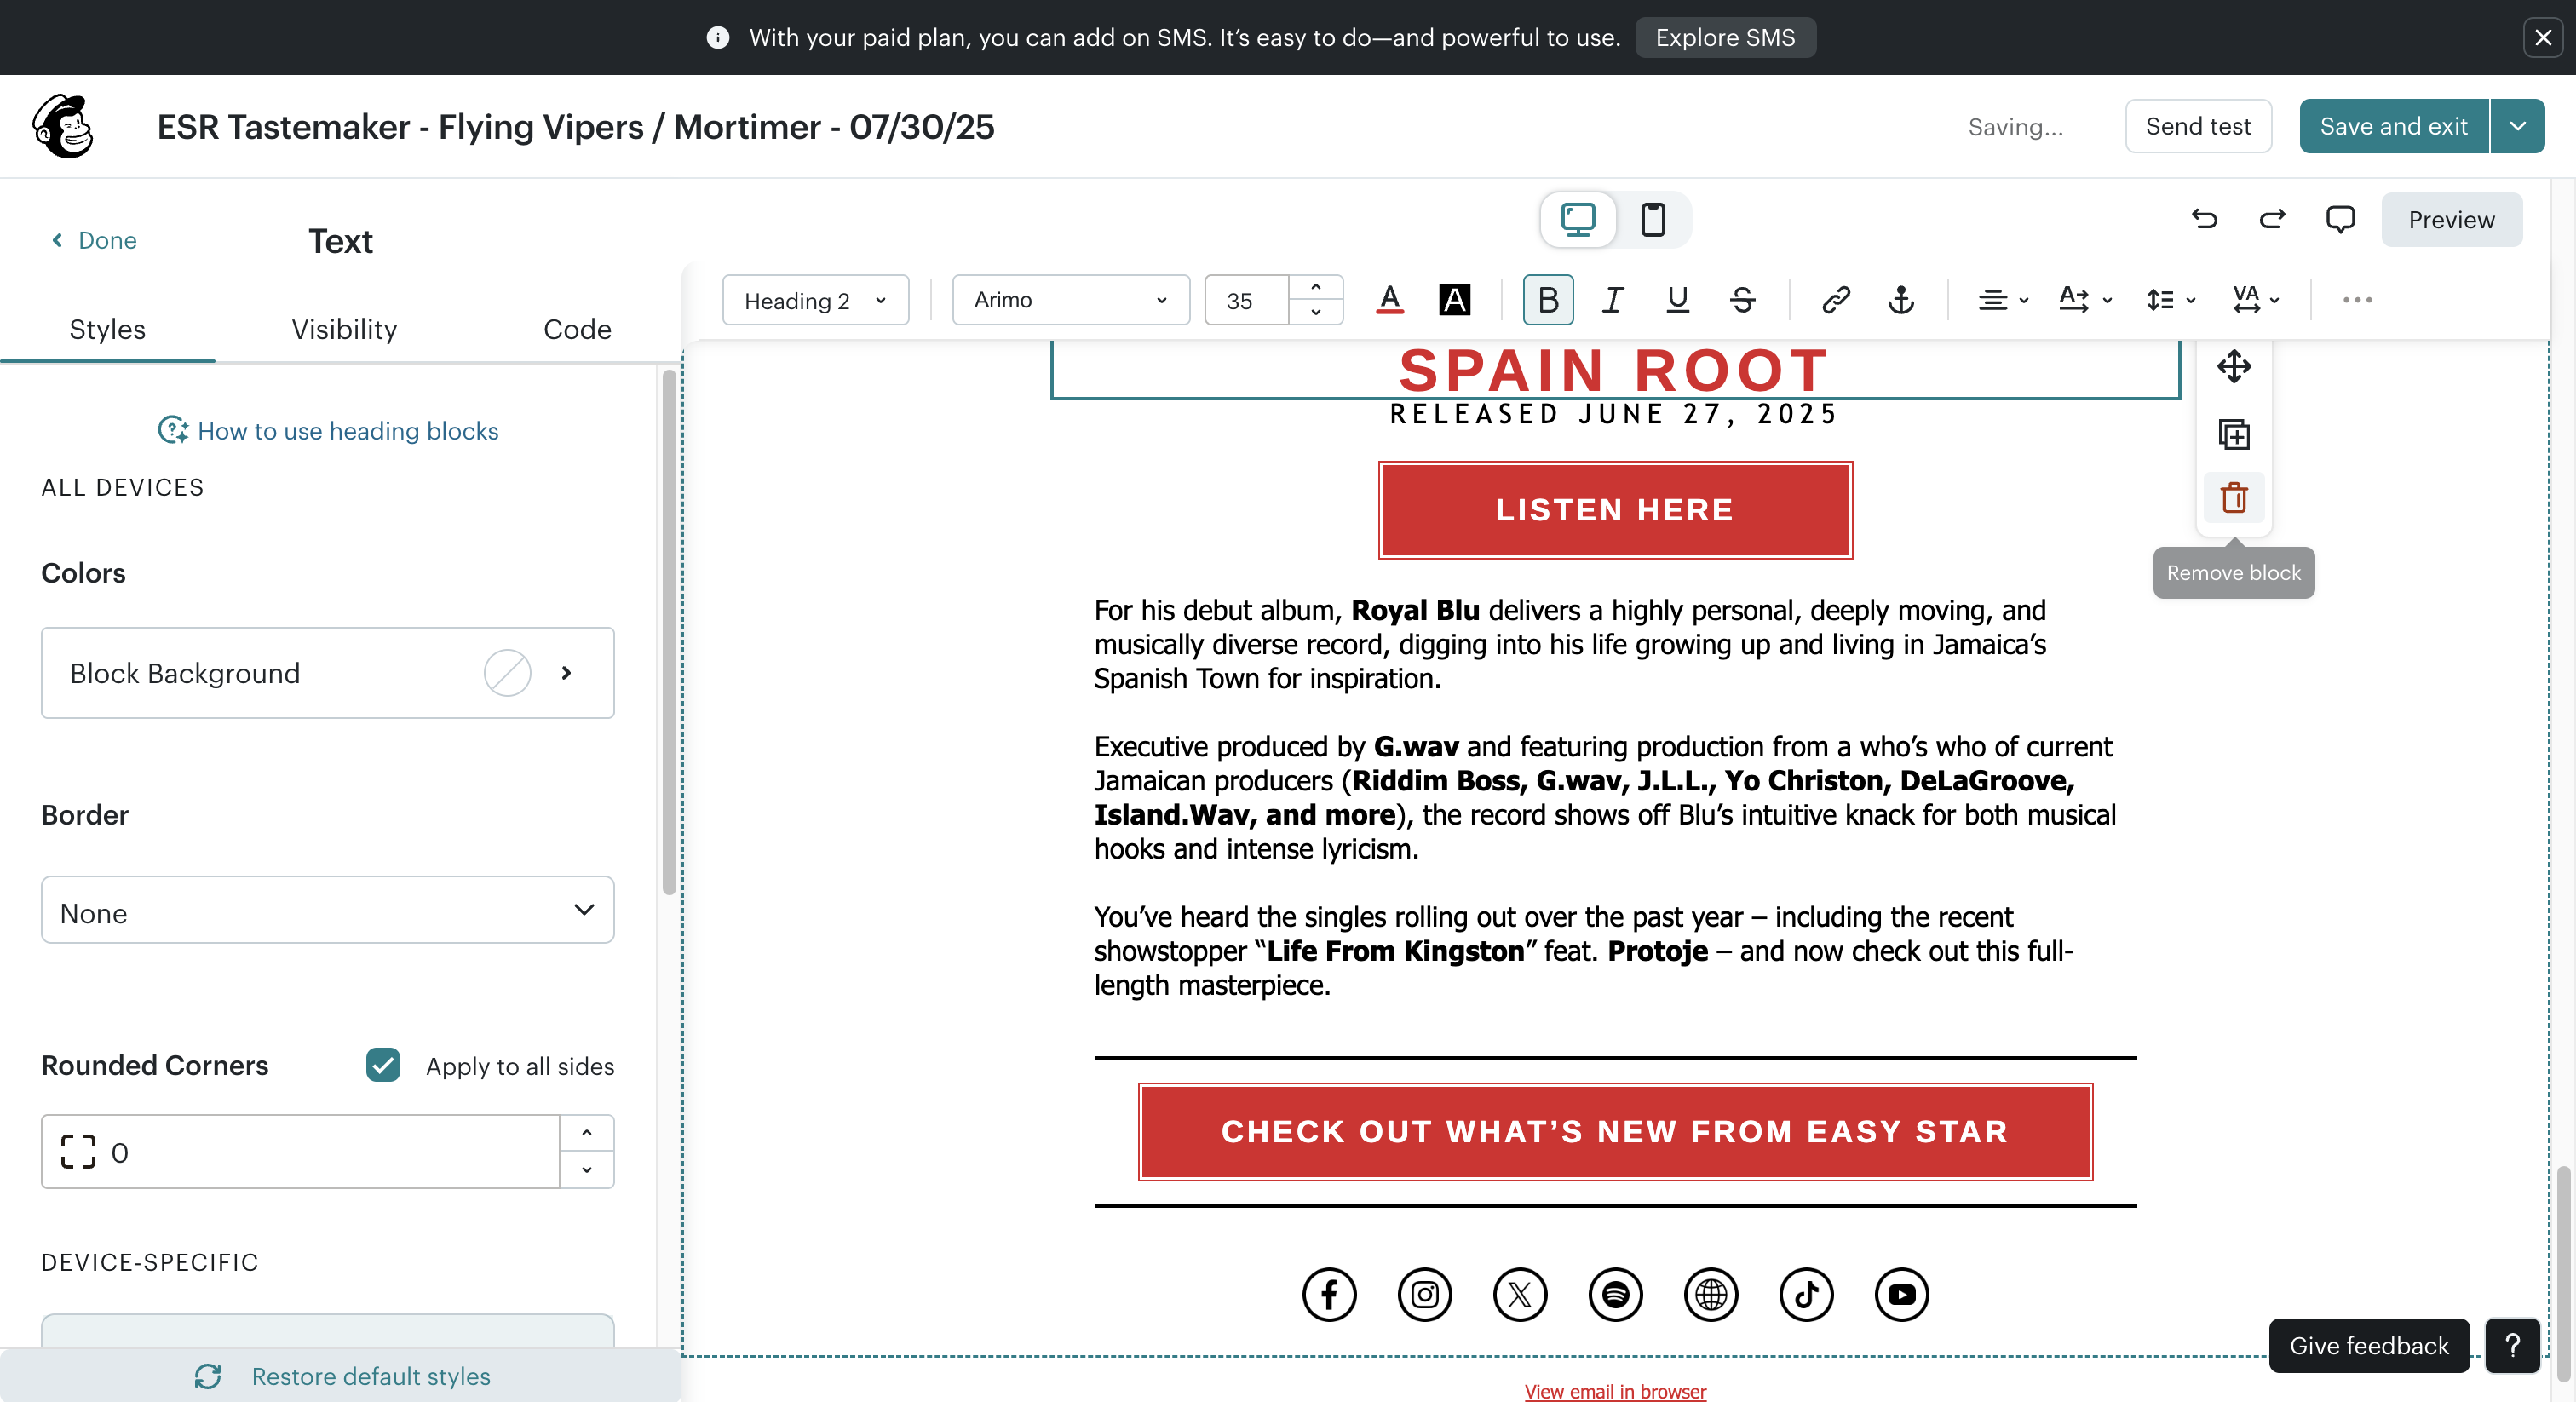Open the text direction dropdown
This screenshot has height=1402, width=2576.
2085,300
